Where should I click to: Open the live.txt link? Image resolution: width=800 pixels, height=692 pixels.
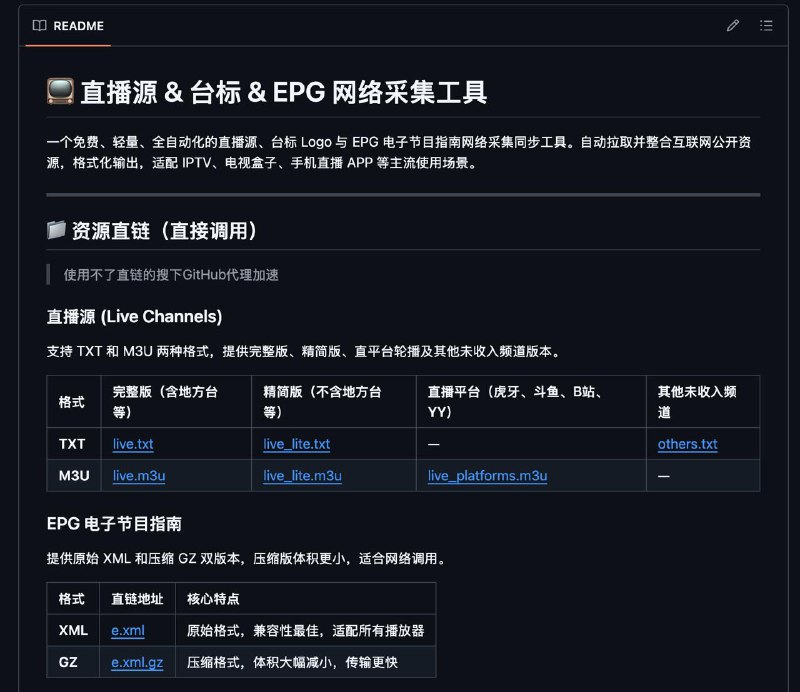coord(133,444)
